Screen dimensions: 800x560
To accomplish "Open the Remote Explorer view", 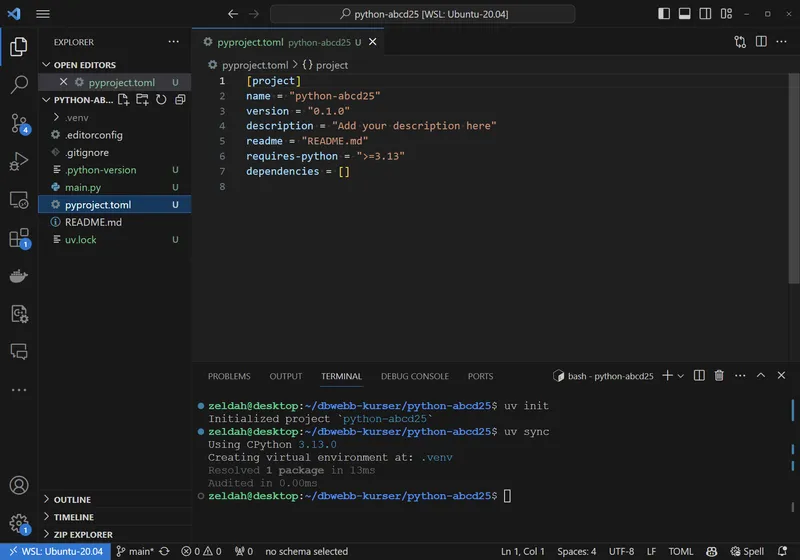I will [x=19, y=200].
